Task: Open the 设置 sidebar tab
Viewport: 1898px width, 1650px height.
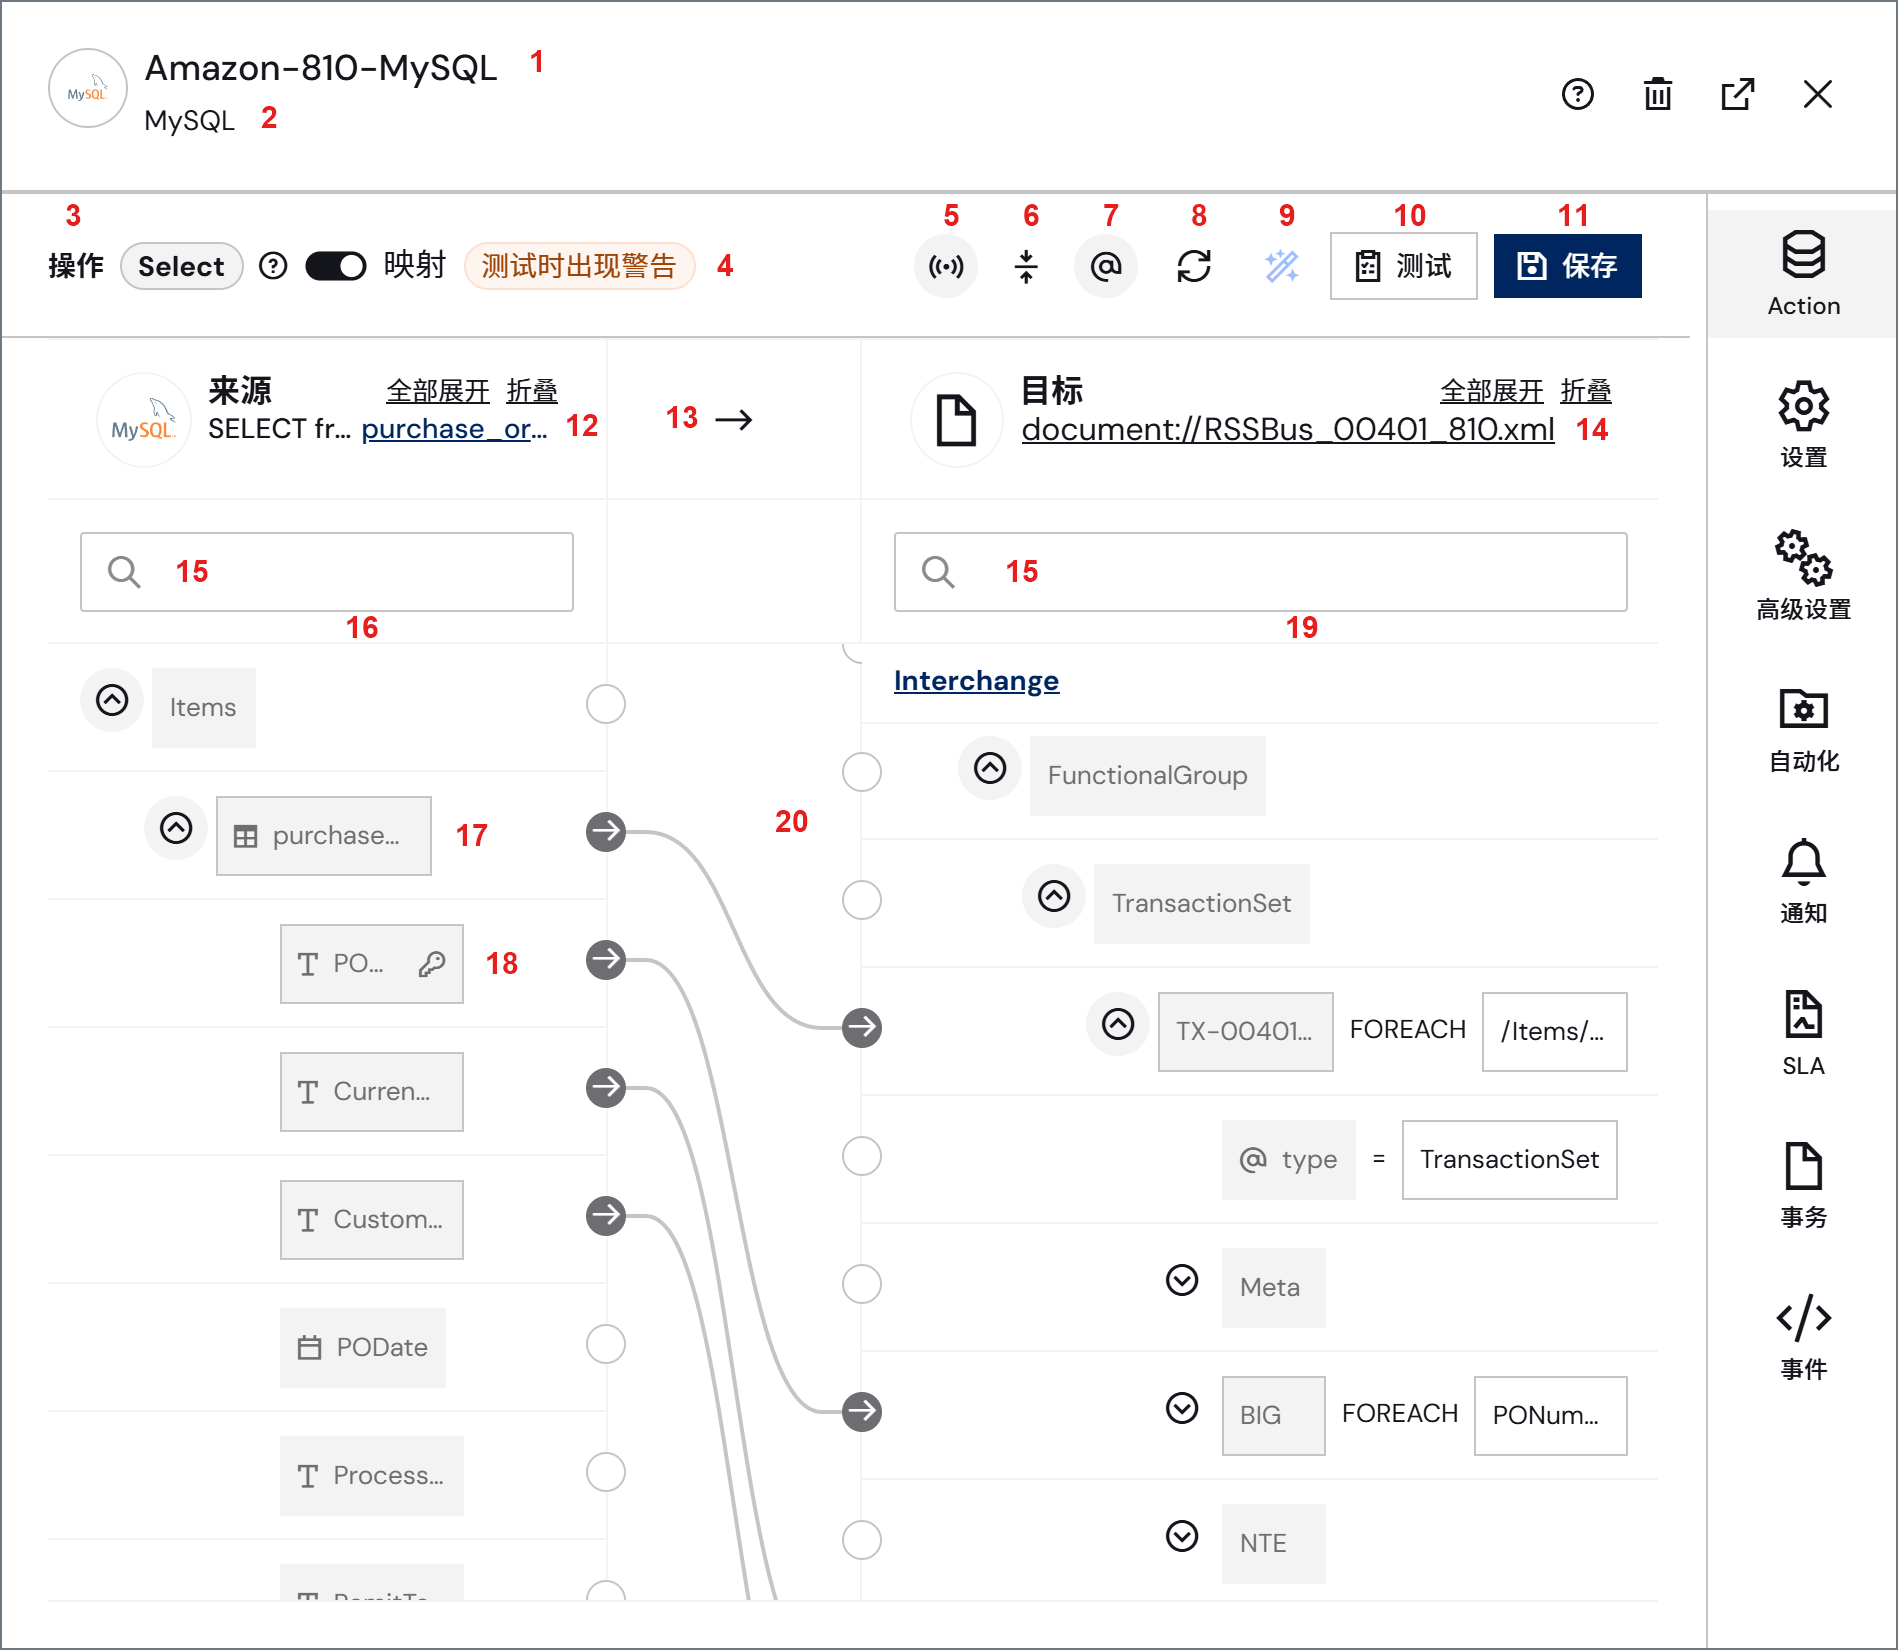Action: coord(1803,425)
